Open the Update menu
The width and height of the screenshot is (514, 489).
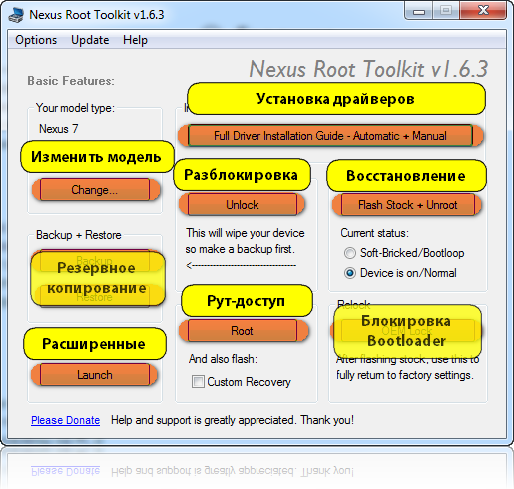(90, 40)
